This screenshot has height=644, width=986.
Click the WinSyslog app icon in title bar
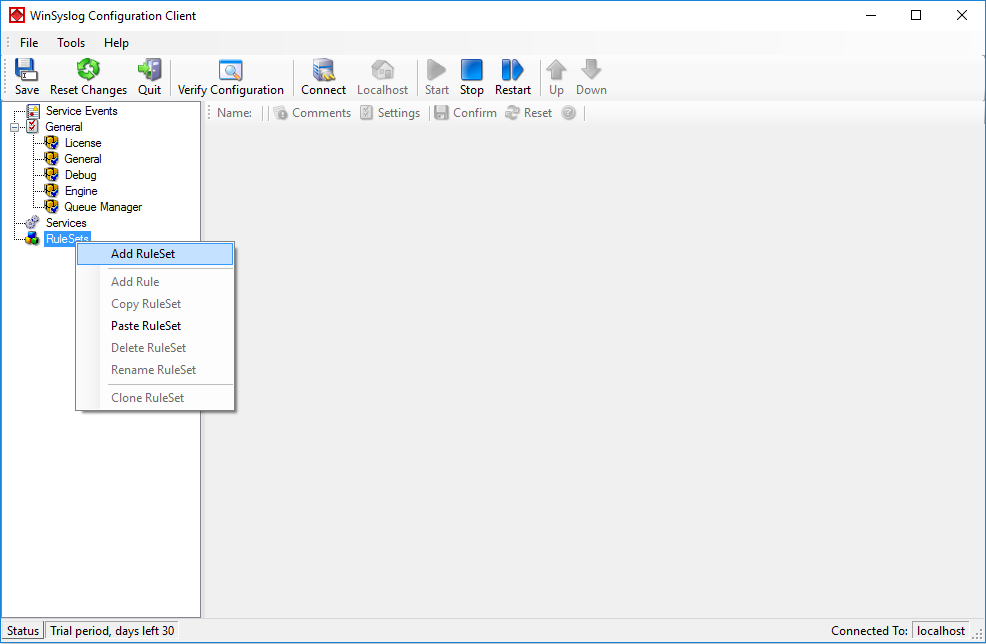(x=17, y=15)
